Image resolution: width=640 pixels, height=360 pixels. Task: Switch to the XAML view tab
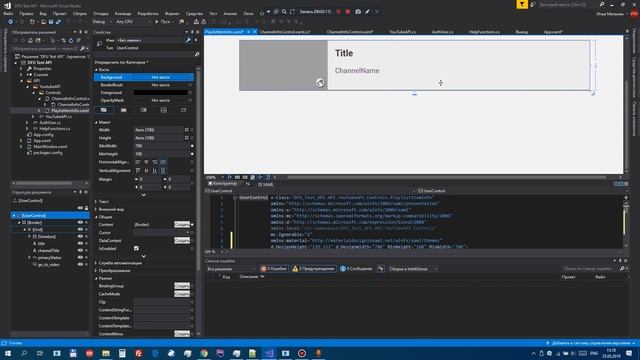pos(266,184)
